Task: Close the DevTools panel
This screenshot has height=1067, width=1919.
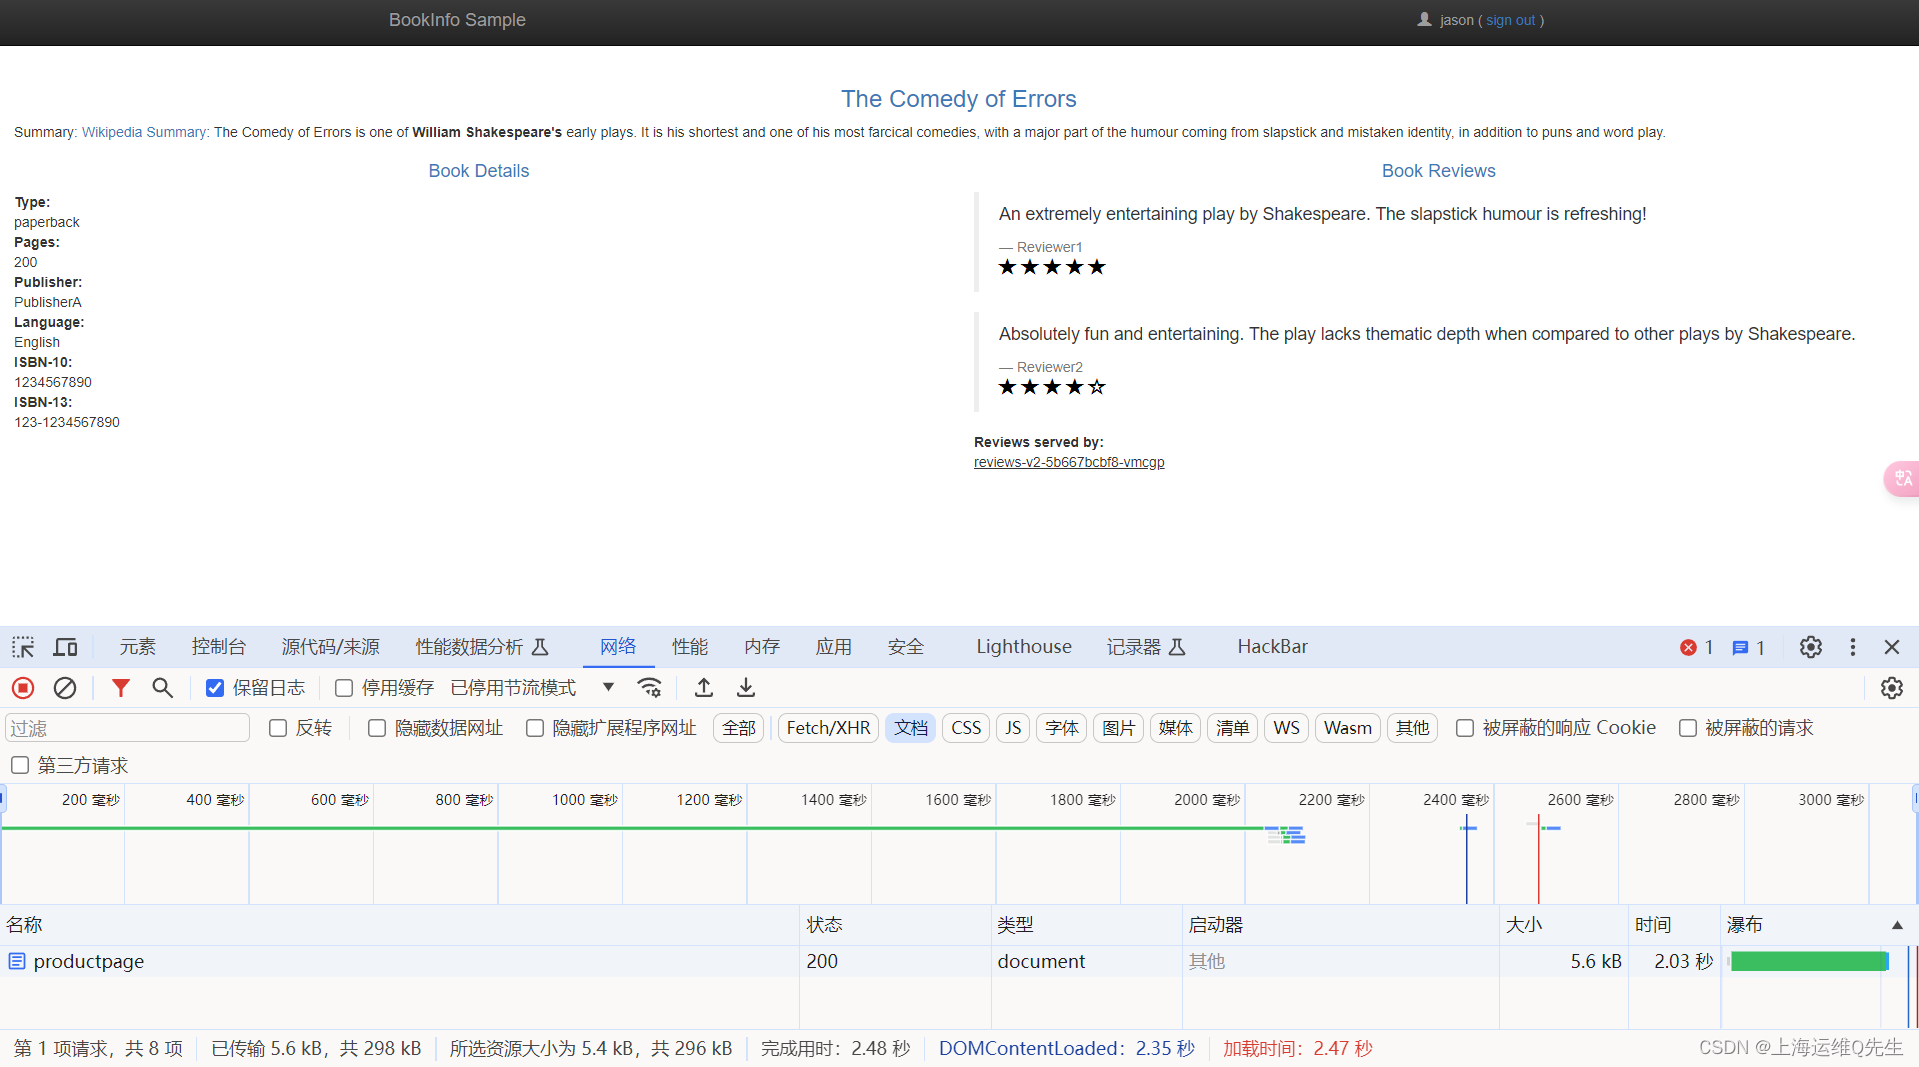Action: (1892, 647)
